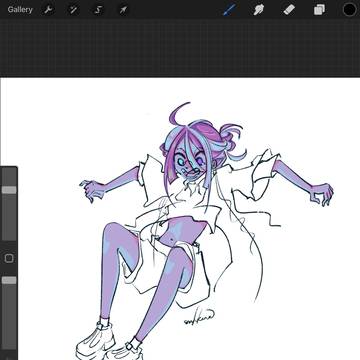Return to the Gallery

click(x=20, y=10)
